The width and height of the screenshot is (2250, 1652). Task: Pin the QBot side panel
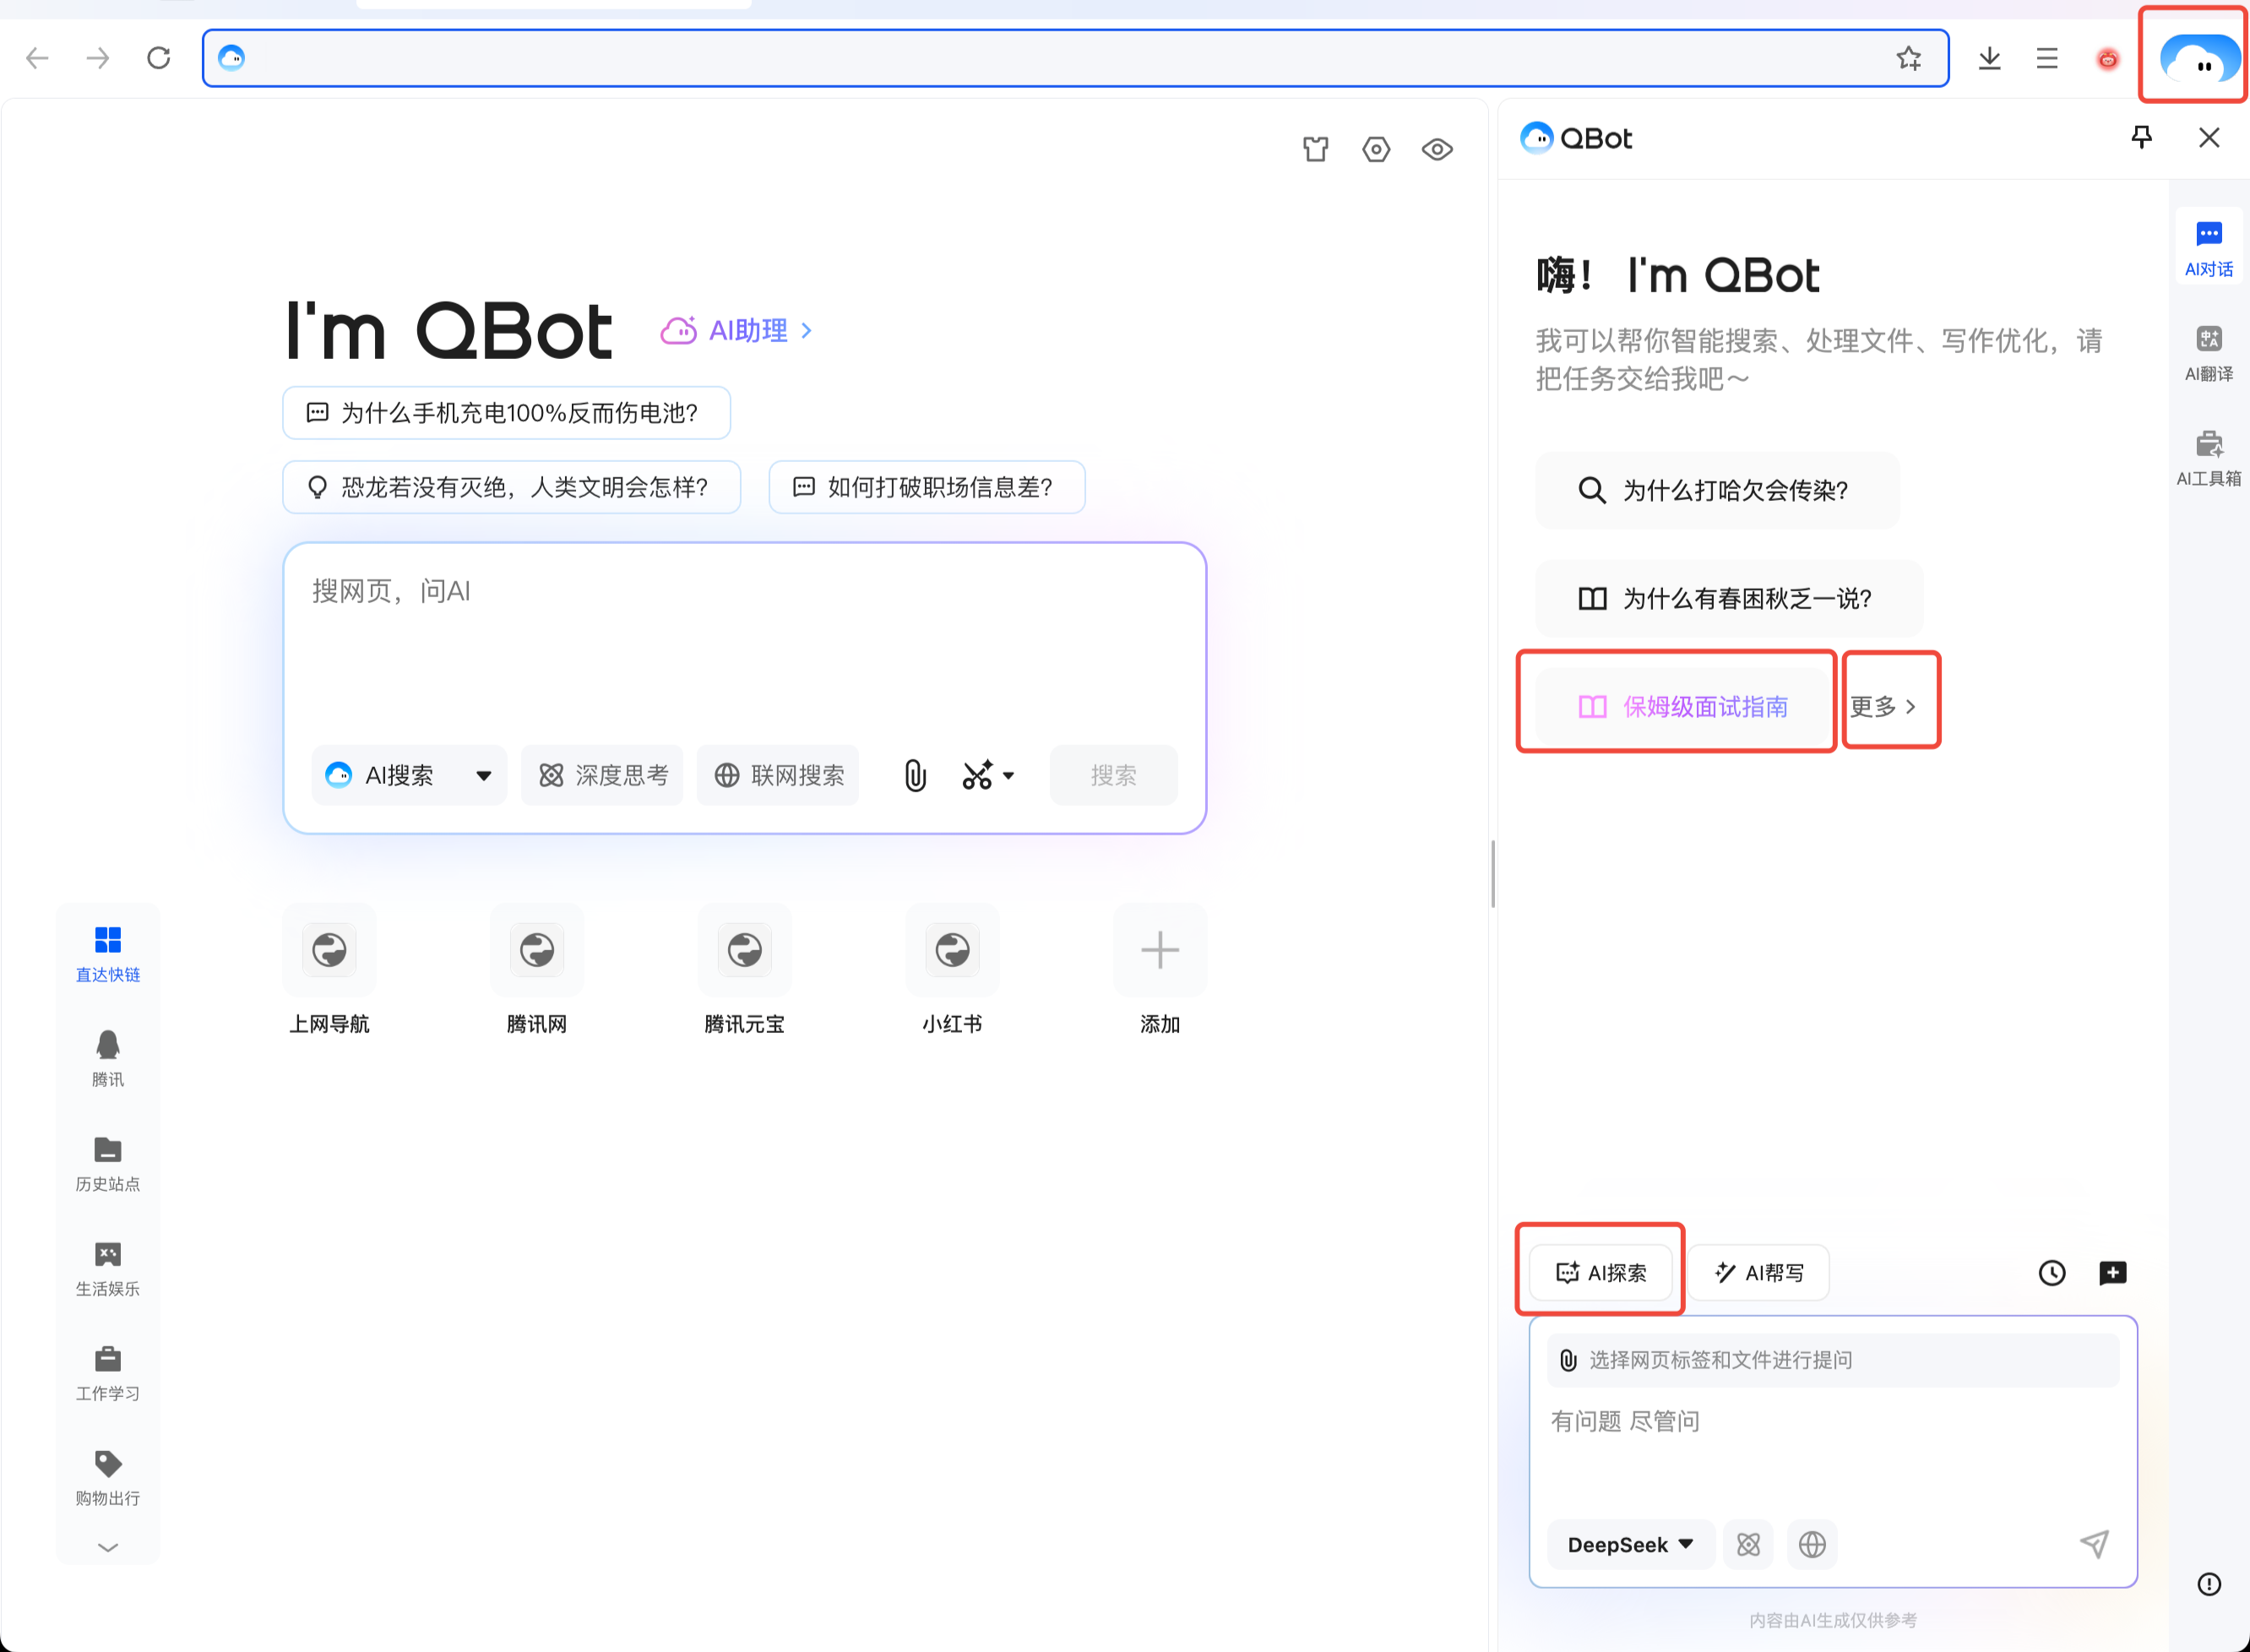pyautogui.click(x=2141, y=137)
